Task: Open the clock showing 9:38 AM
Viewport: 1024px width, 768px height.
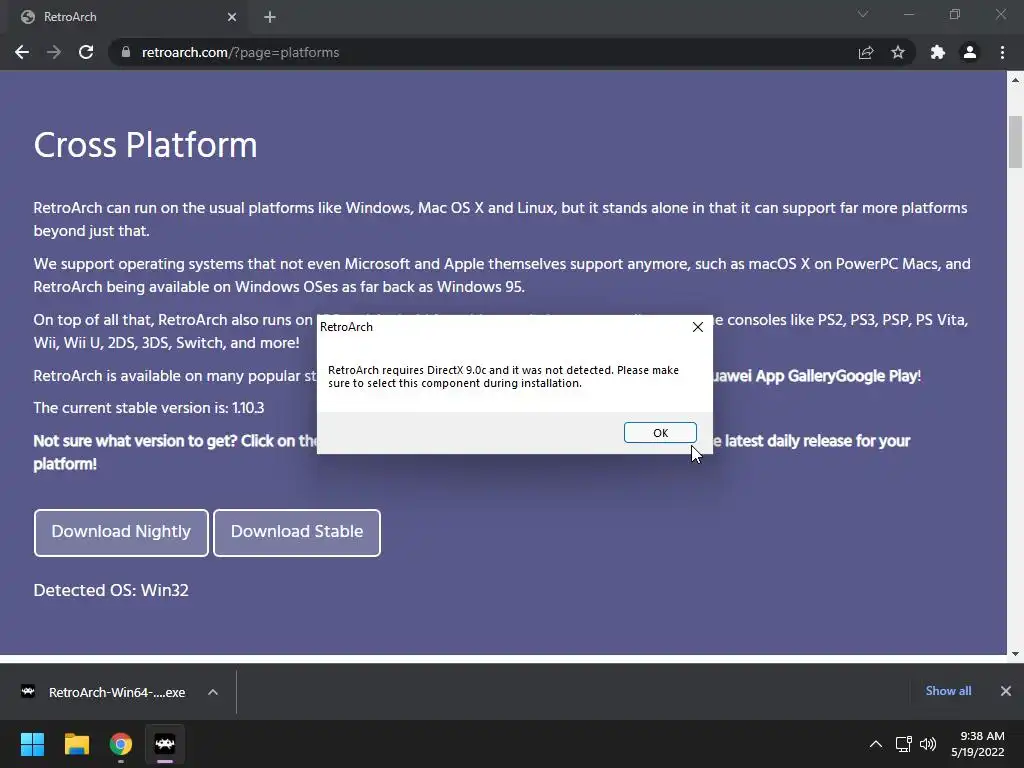Action: 978,744
